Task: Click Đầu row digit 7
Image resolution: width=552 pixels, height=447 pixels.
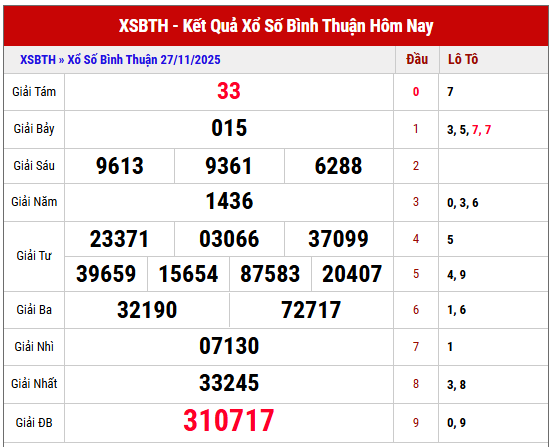Action: (x=416, y=347)
